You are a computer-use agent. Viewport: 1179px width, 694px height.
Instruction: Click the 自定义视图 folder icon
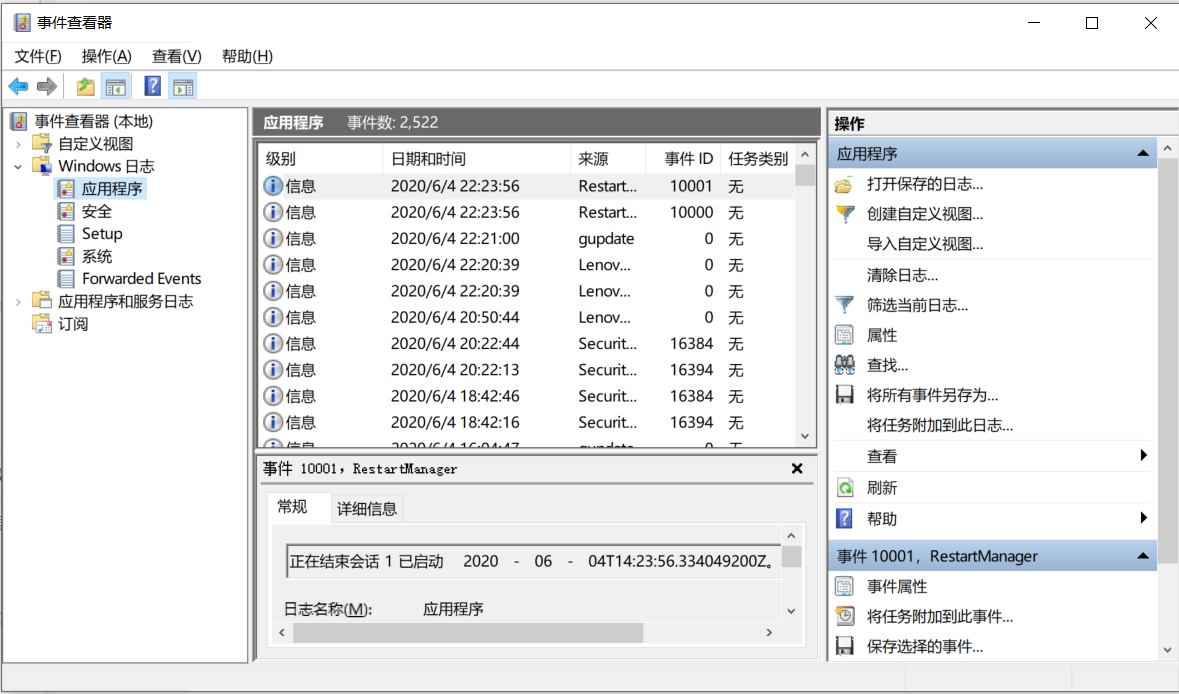42,144
